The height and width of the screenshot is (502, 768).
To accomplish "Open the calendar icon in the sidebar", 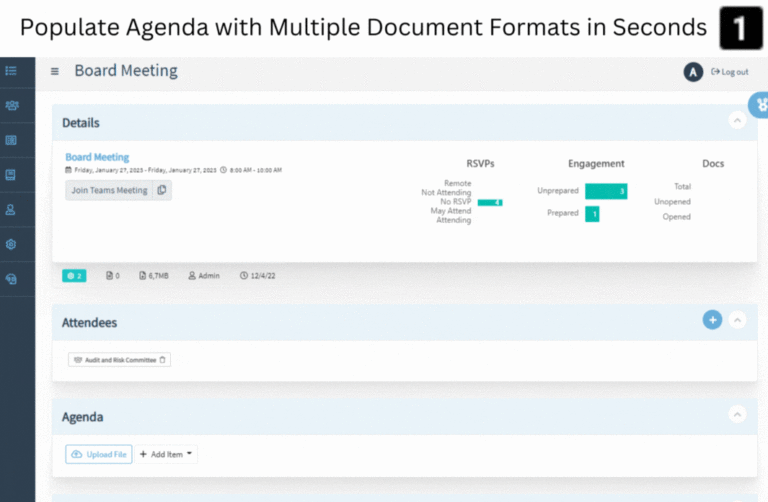I will (x=11, y=141).
